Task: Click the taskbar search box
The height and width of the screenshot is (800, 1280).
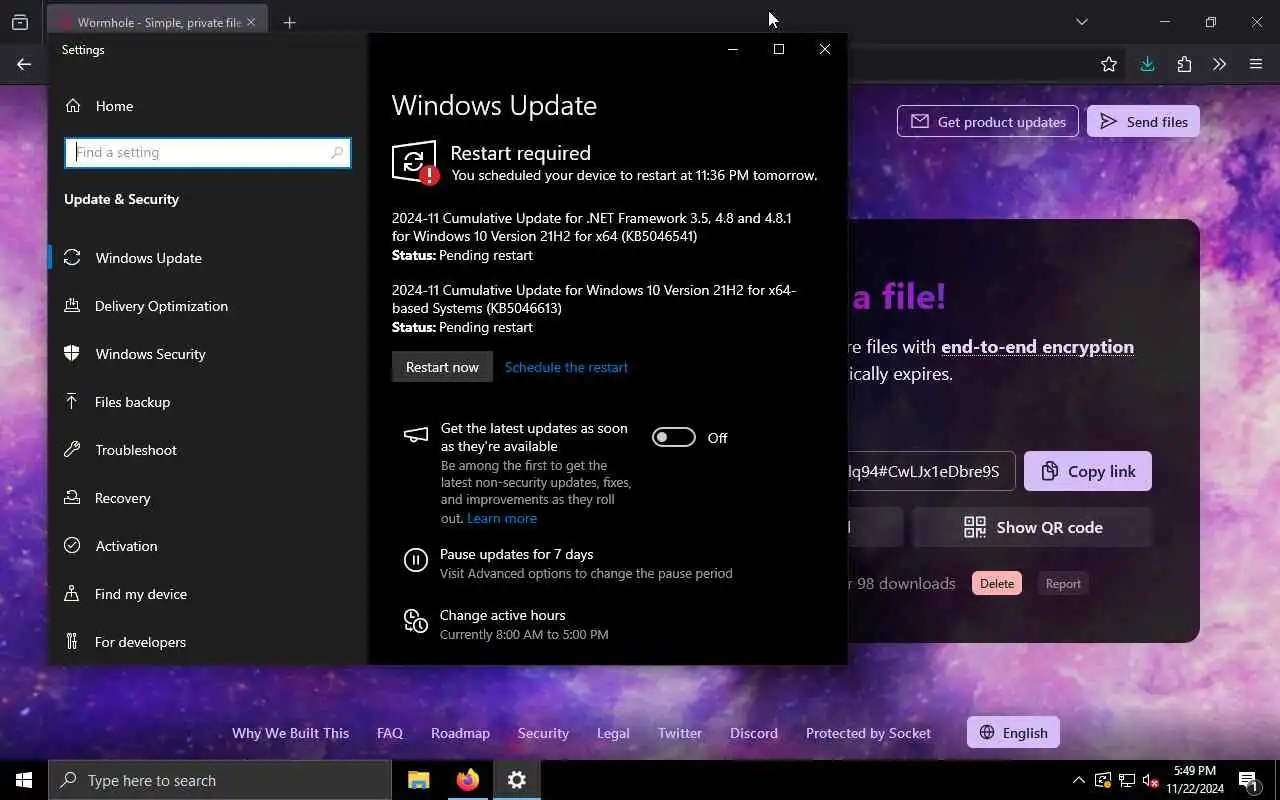Action: point(220,780)
